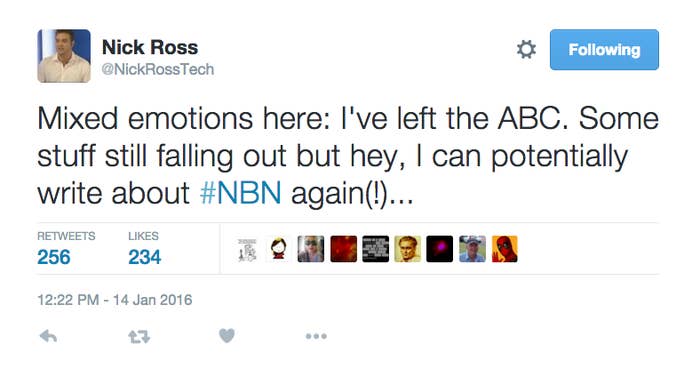Toggle the Following button
Viewport: 700px width, 377px height.
604,50
